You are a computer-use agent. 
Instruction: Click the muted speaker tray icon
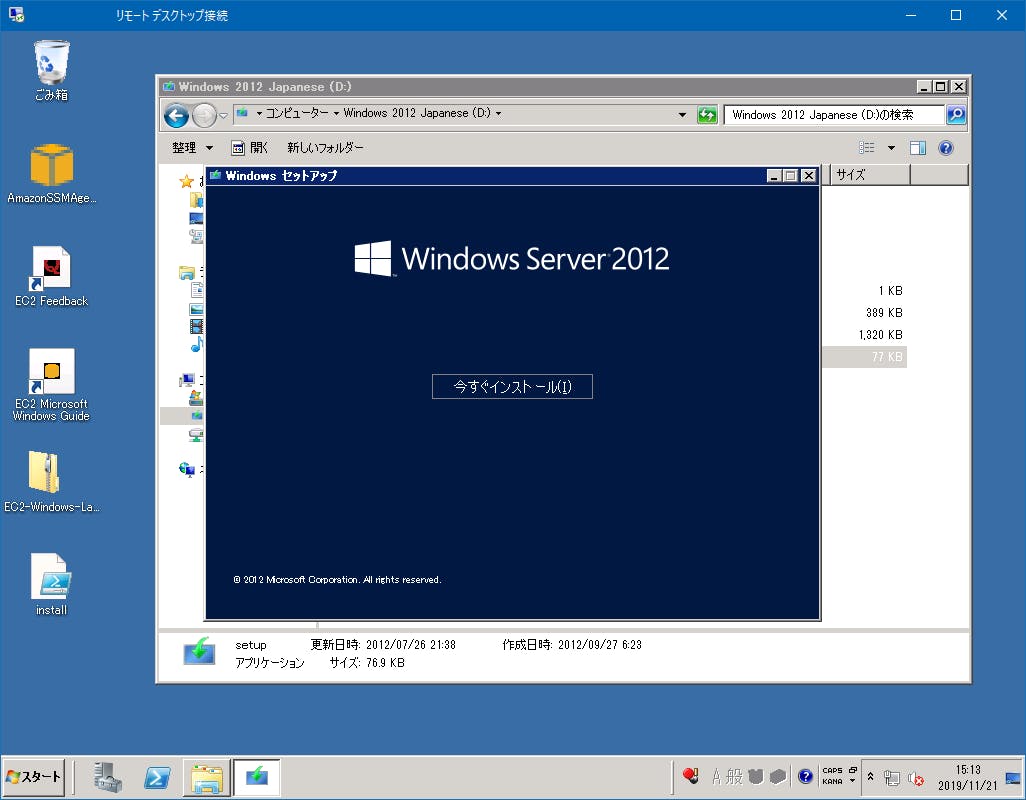[915, 778]
